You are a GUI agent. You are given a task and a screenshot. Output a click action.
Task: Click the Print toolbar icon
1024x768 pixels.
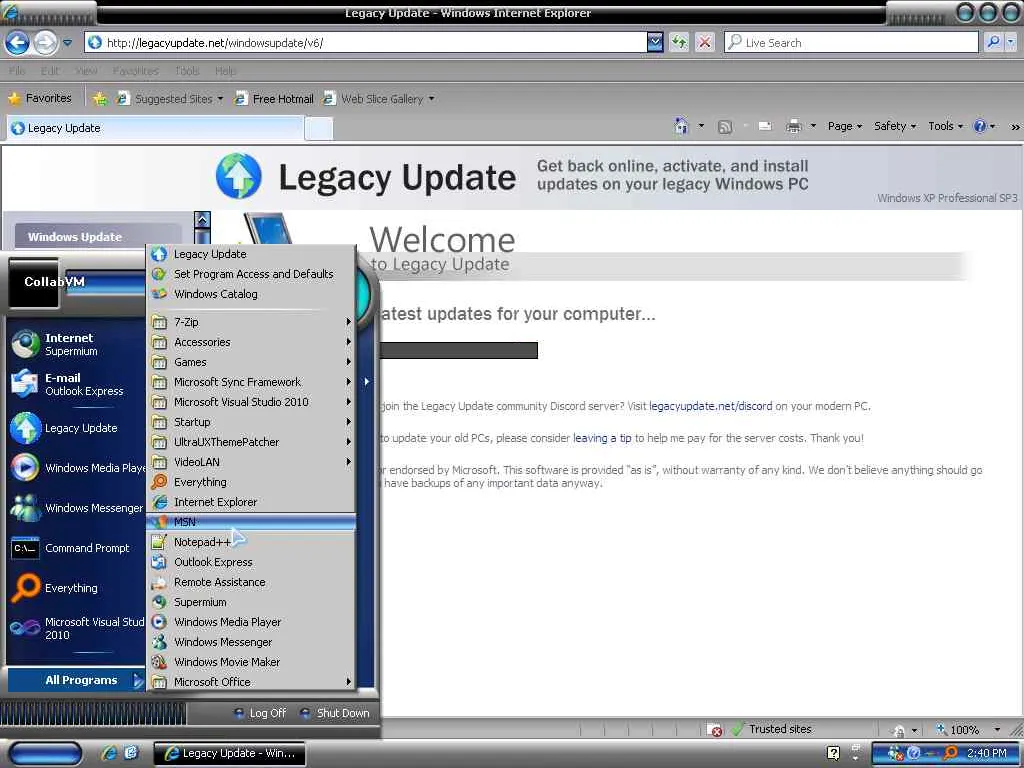tap(793, 127)
